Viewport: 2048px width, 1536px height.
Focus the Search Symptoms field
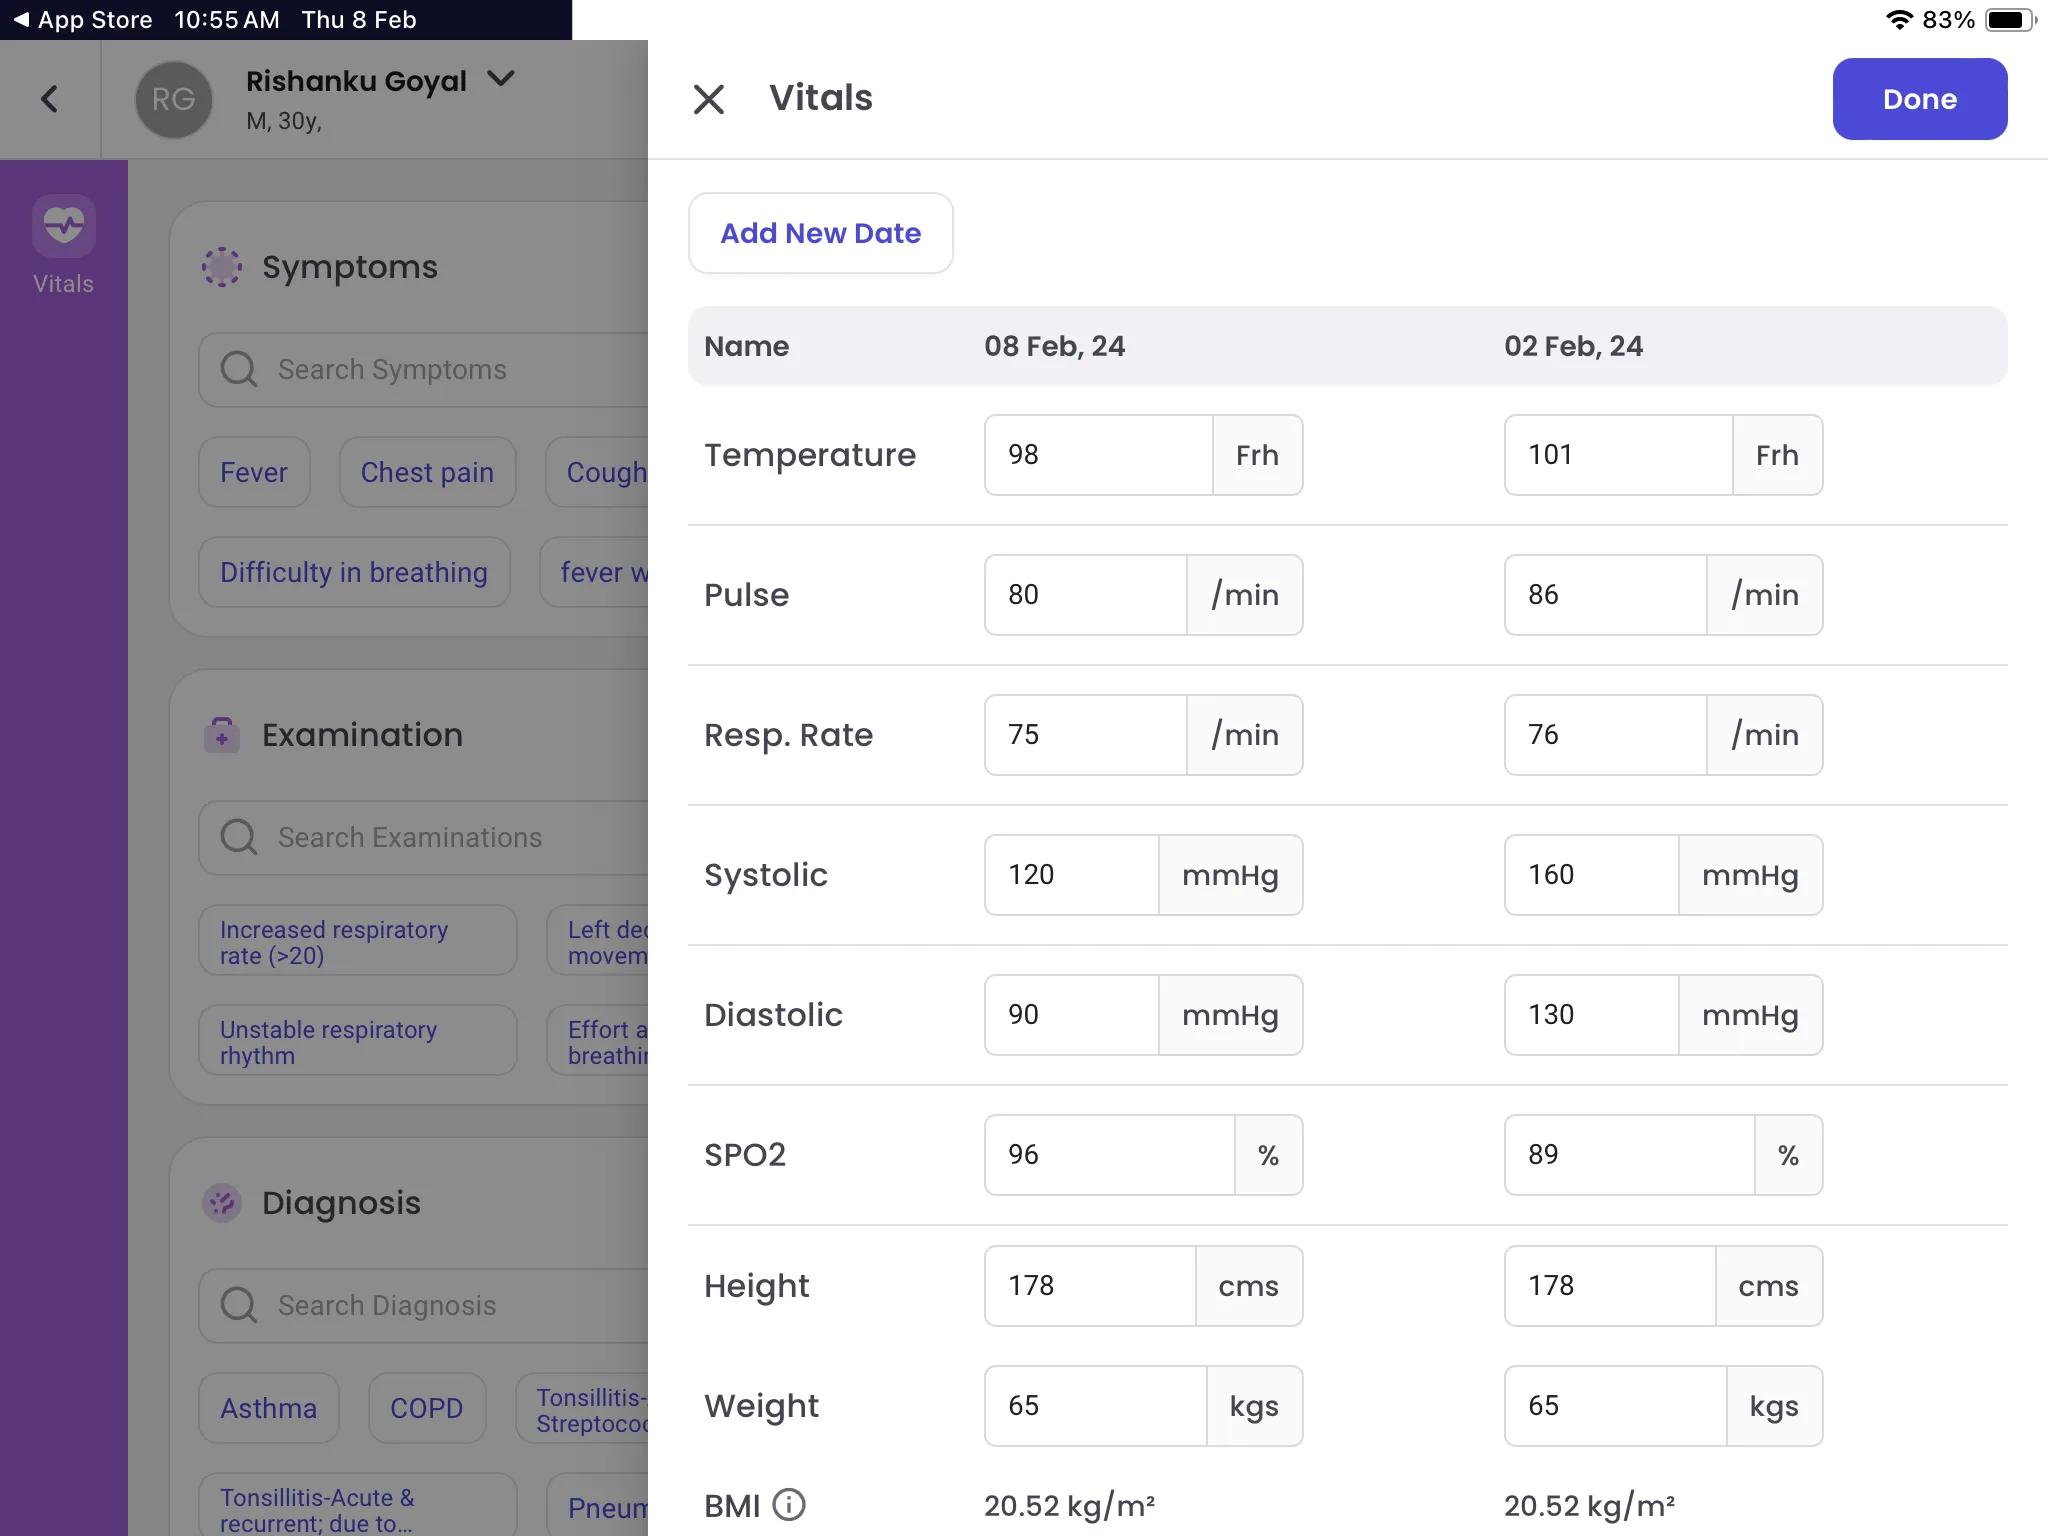pos(424,369)
